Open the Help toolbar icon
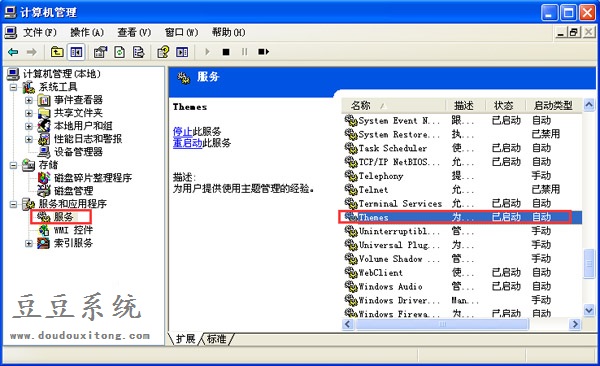Screen dimensions: 600x366 (163, 52)
